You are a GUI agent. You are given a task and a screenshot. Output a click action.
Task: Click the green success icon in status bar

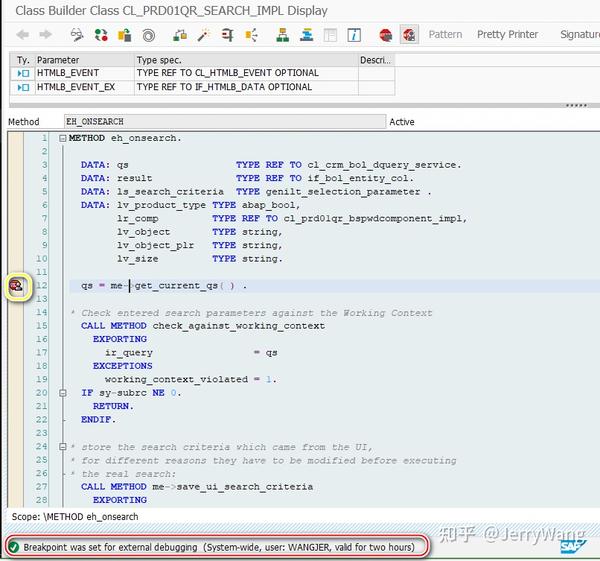13,547
